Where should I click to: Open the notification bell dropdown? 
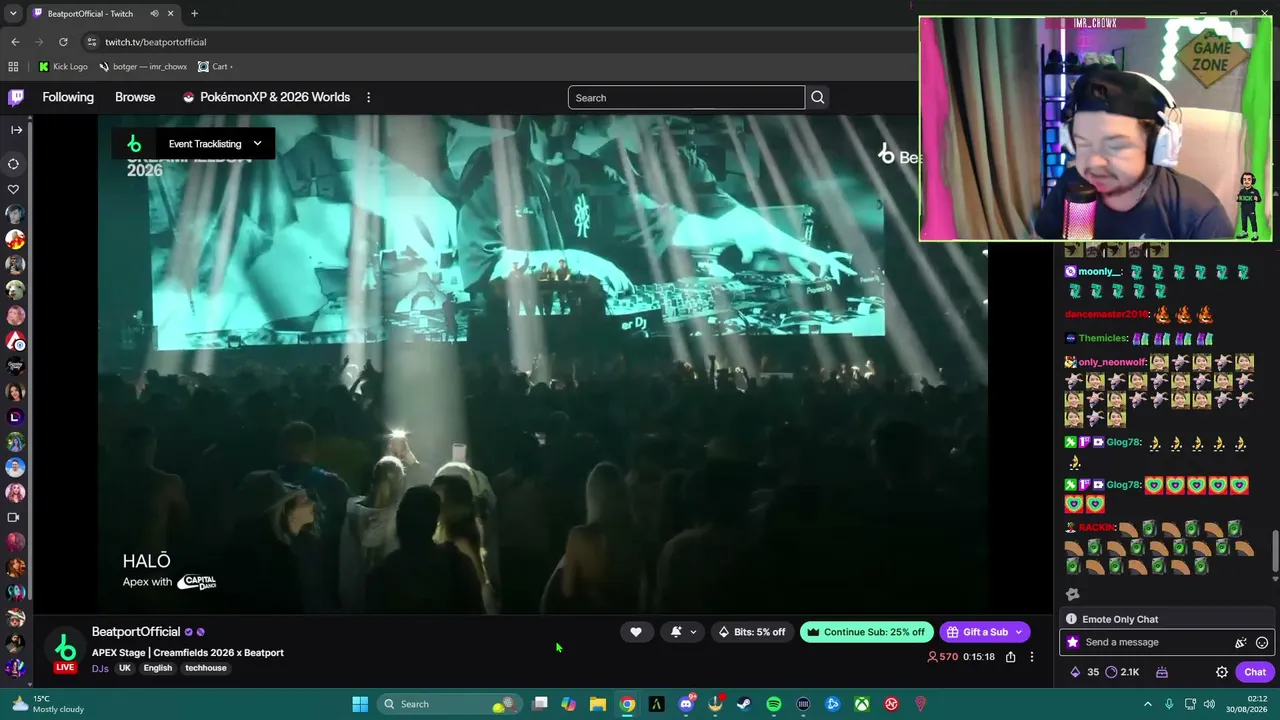[683, 632]
